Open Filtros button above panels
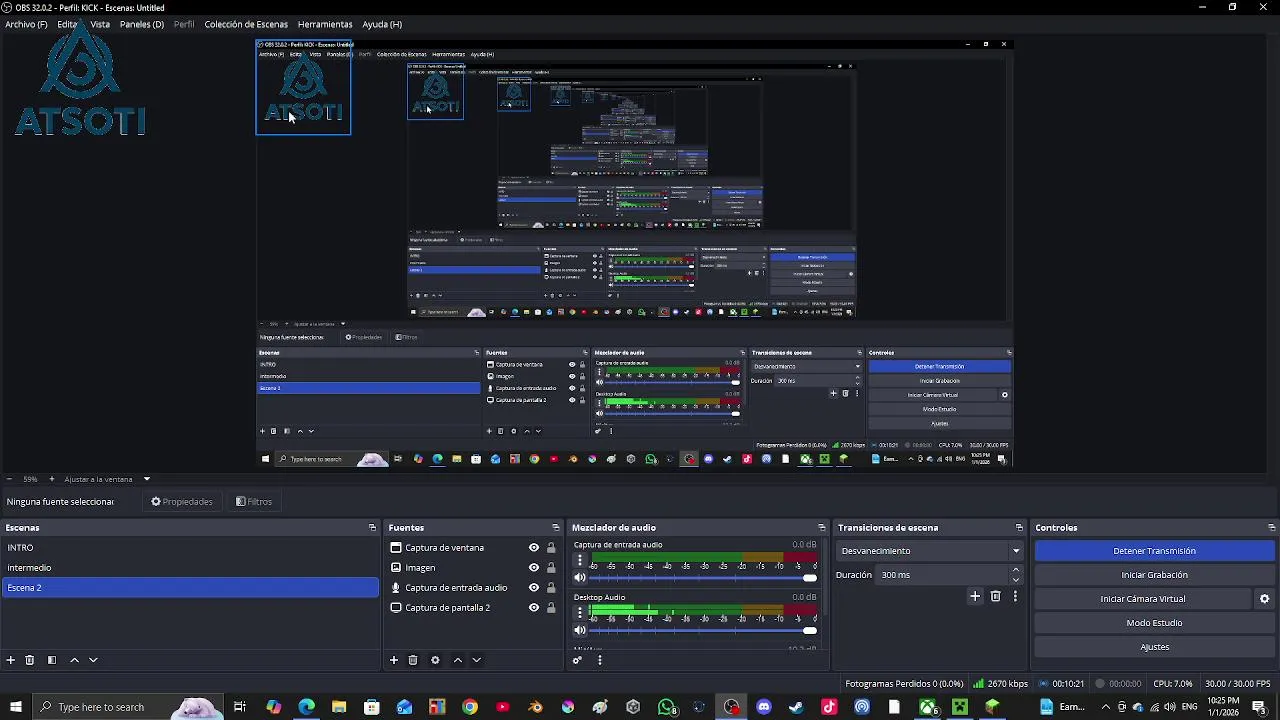Viewport: 1280px width, 720px height. [x=254, y=502]
